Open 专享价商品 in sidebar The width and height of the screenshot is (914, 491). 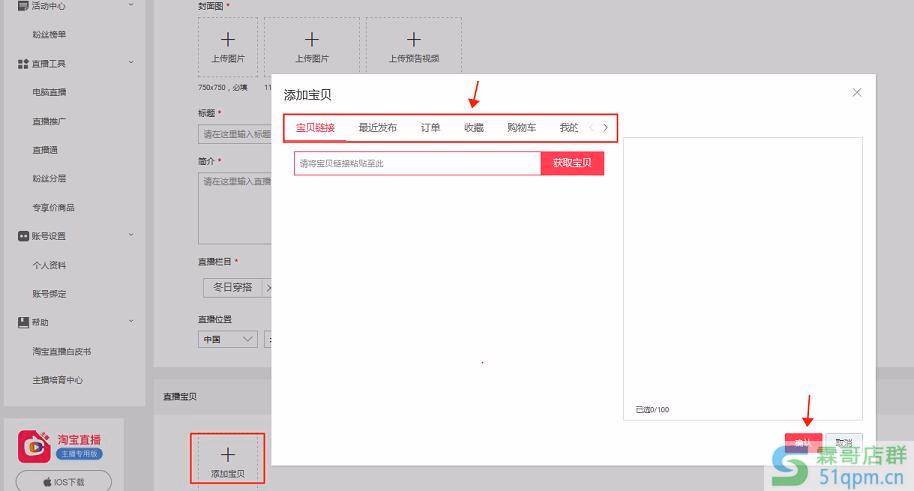coord(53,208)
